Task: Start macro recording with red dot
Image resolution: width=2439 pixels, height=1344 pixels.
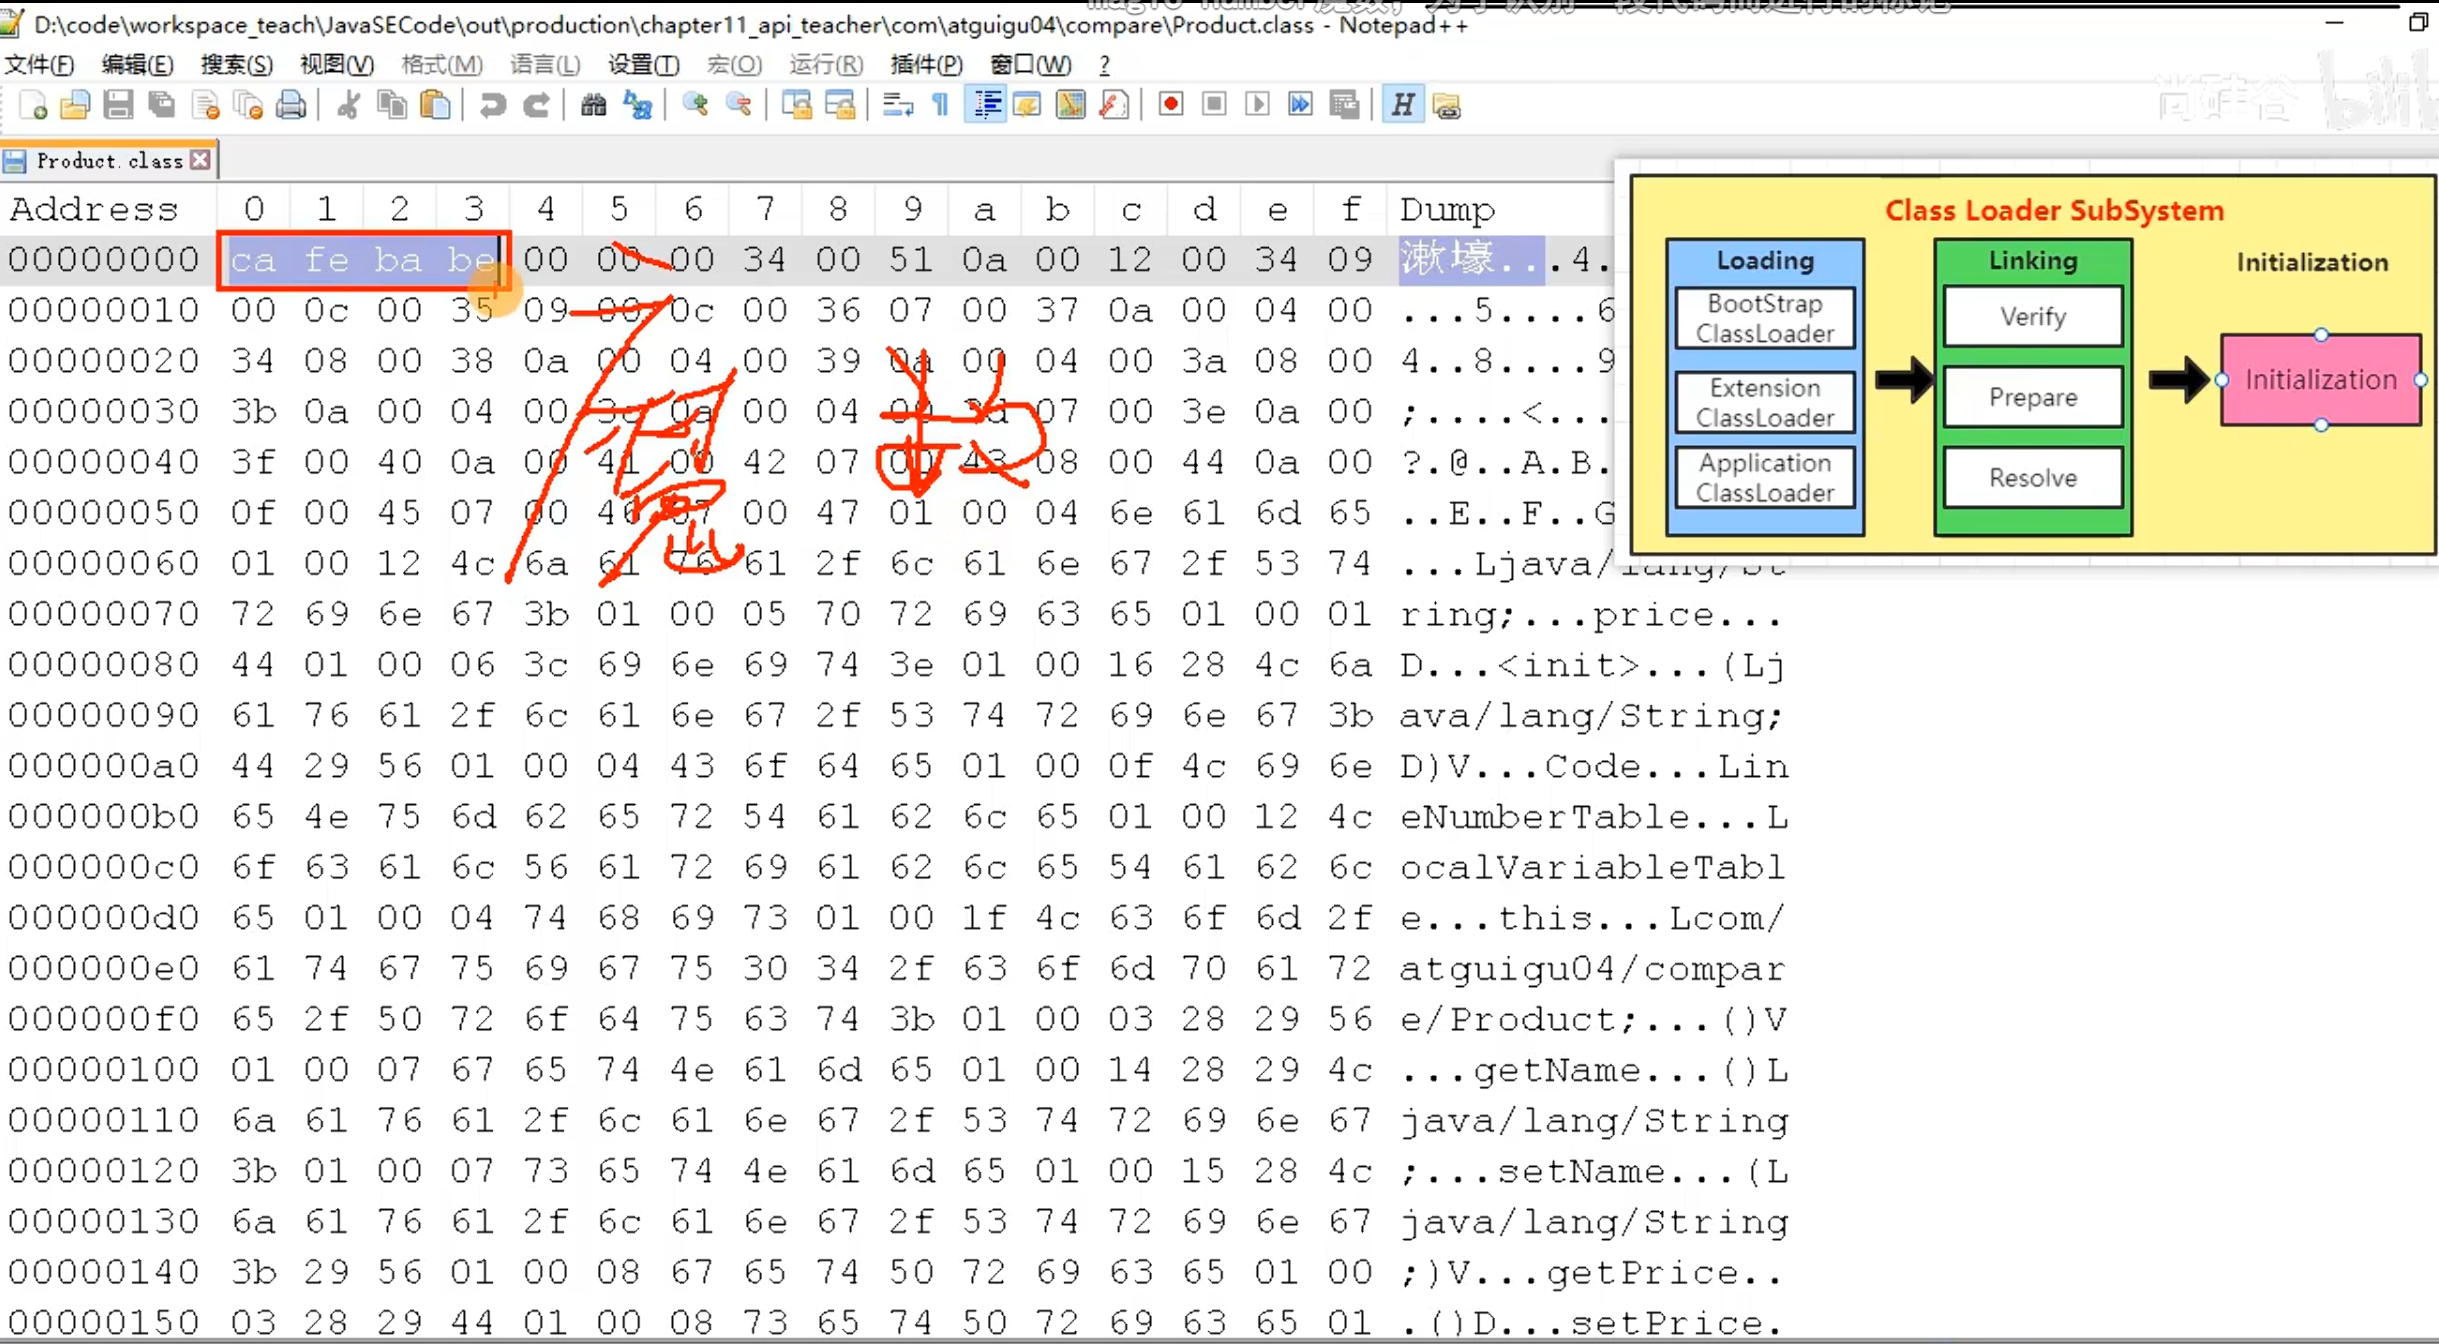Action: (x=1171, y=105)
